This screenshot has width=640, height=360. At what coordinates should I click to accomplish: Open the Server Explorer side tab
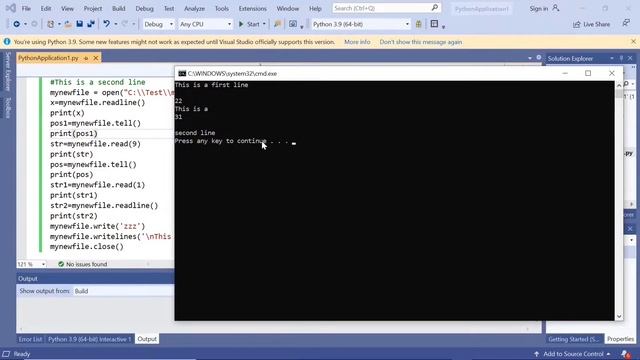(8, 71)
